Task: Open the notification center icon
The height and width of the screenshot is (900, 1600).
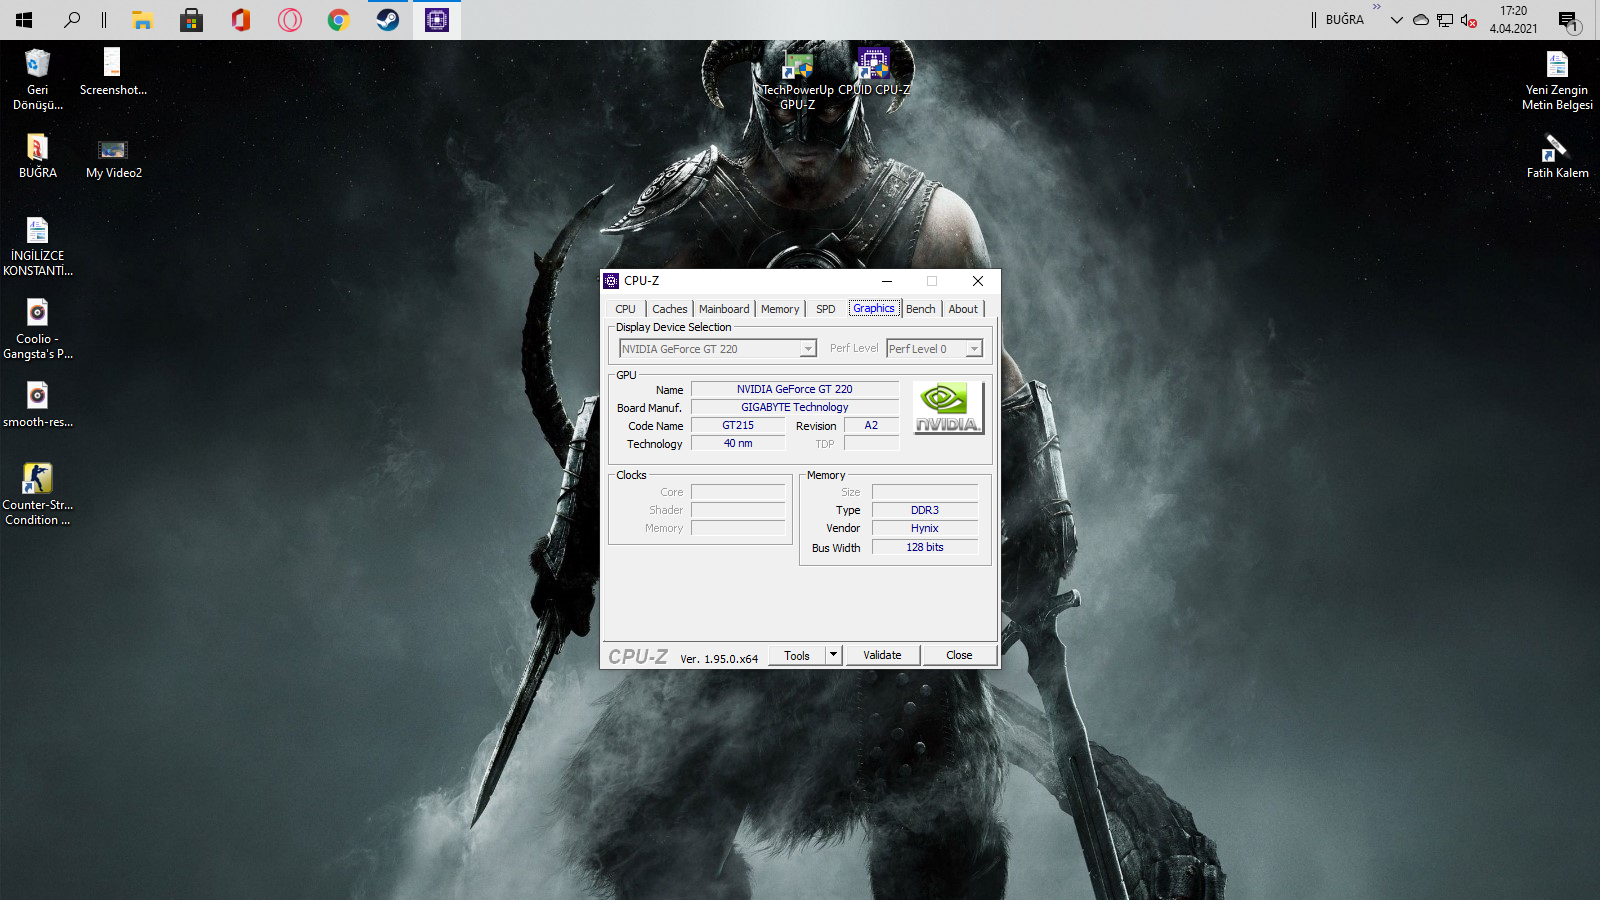Action: [x=1568, y=20]
